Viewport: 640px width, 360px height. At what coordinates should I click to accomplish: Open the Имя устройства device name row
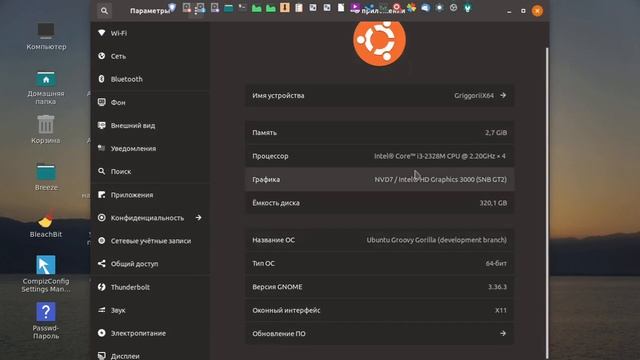click(379, 96)
